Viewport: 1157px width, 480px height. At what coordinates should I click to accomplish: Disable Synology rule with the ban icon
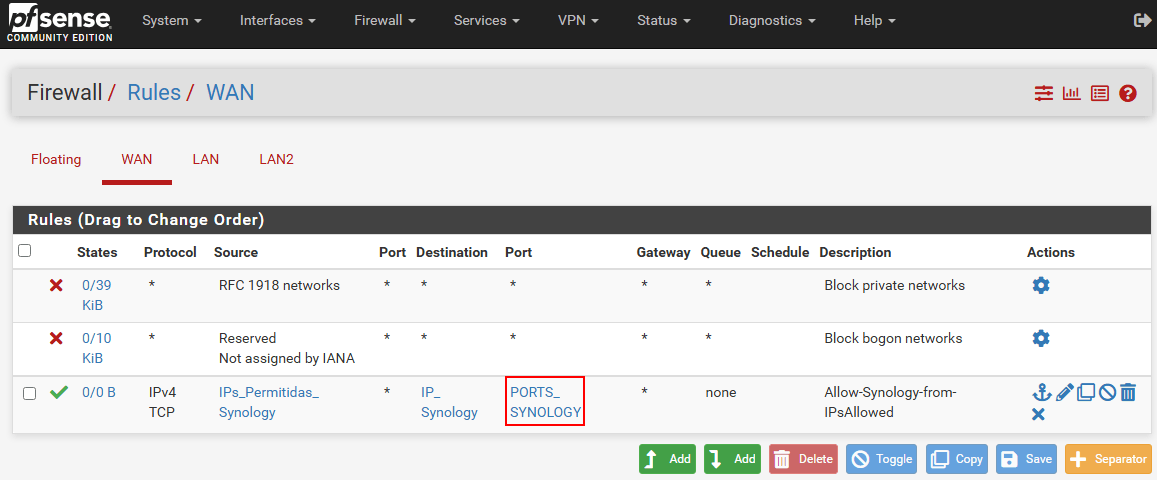point(1107,392)
